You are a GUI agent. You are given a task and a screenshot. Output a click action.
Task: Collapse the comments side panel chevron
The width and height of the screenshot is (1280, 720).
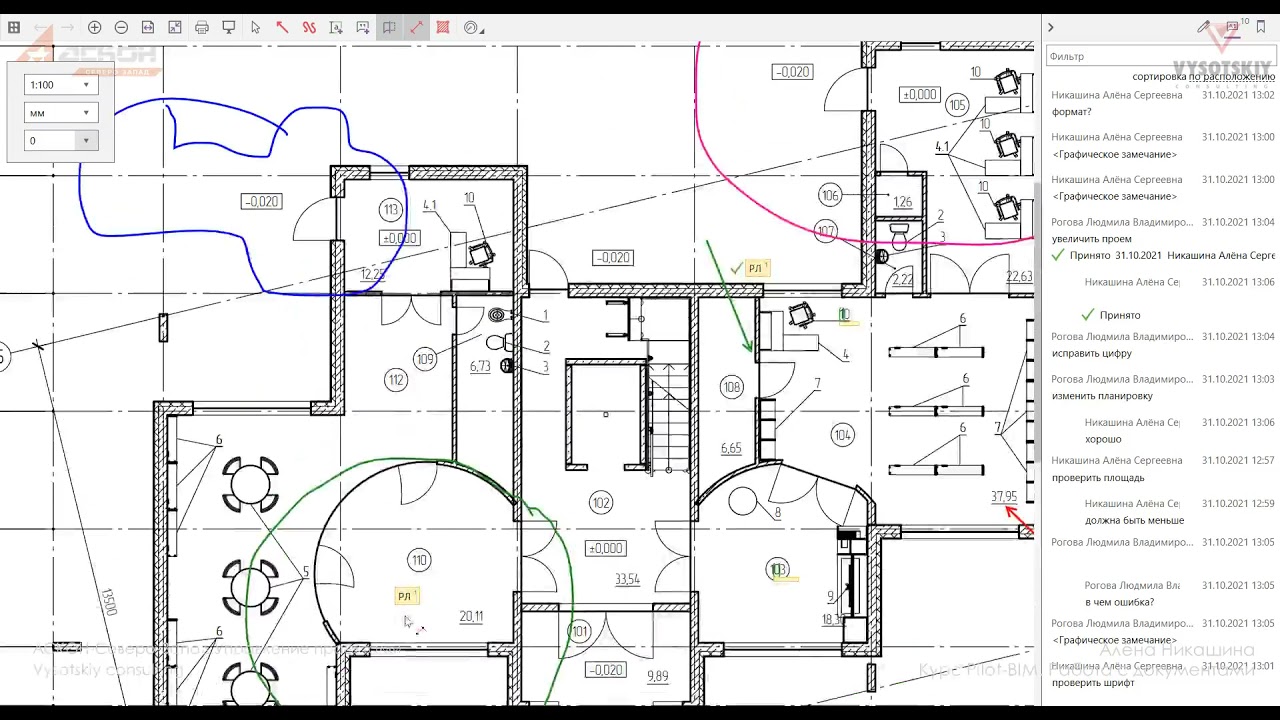pyautogui.click(x=1051, y=28)
